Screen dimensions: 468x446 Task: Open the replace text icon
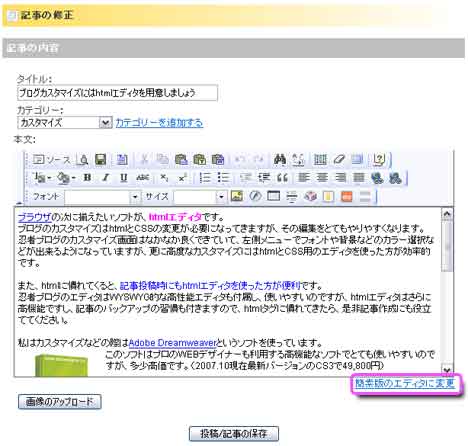(298, 160)
